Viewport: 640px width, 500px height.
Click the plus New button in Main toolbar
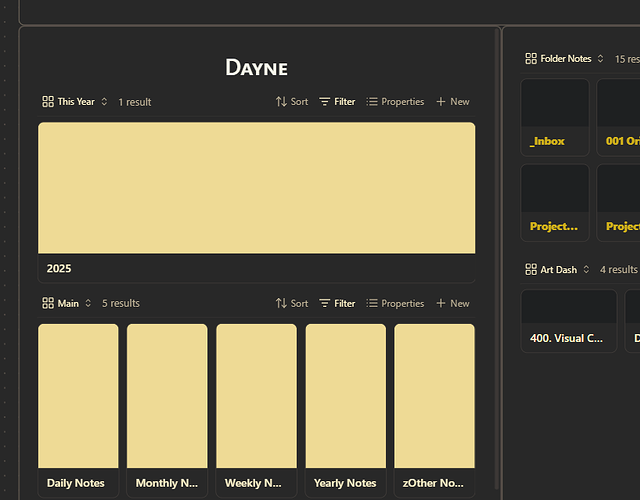click(453, 303)
